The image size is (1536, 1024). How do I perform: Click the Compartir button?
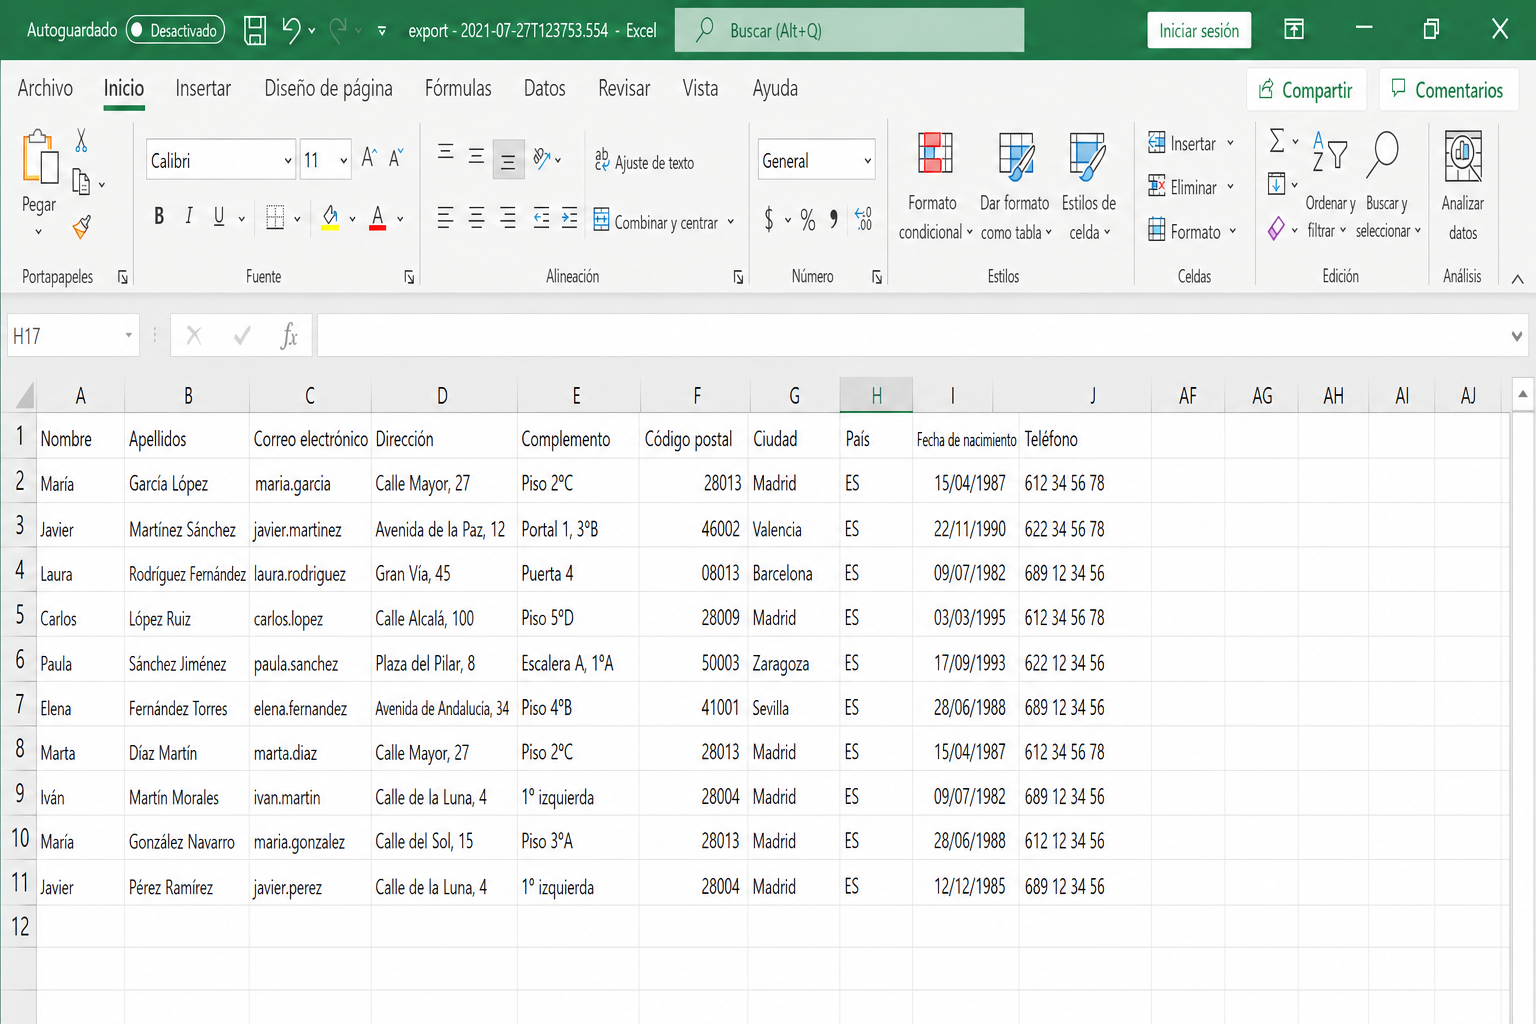pyautogui.click(x=1305, y=90)
